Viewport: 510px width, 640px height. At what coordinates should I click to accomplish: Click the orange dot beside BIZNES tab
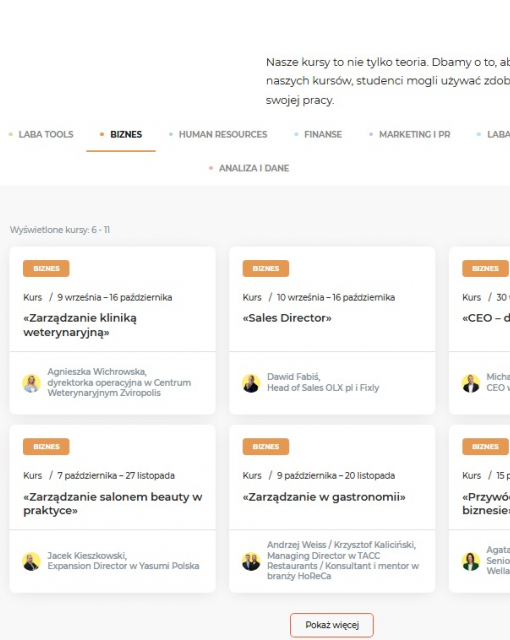[102, 134]
